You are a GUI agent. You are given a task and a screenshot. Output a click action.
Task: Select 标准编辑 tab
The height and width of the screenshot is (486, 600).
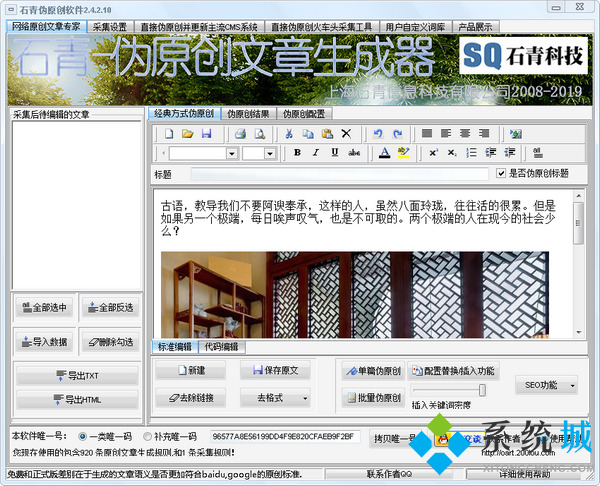[175, 347]
